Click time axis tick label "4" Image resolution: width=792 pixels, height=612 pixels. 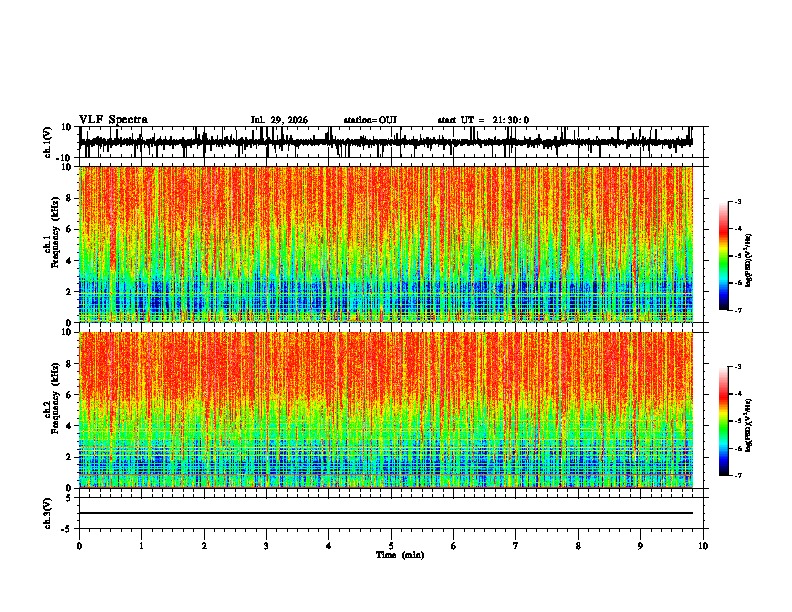[x=329, y=546]
